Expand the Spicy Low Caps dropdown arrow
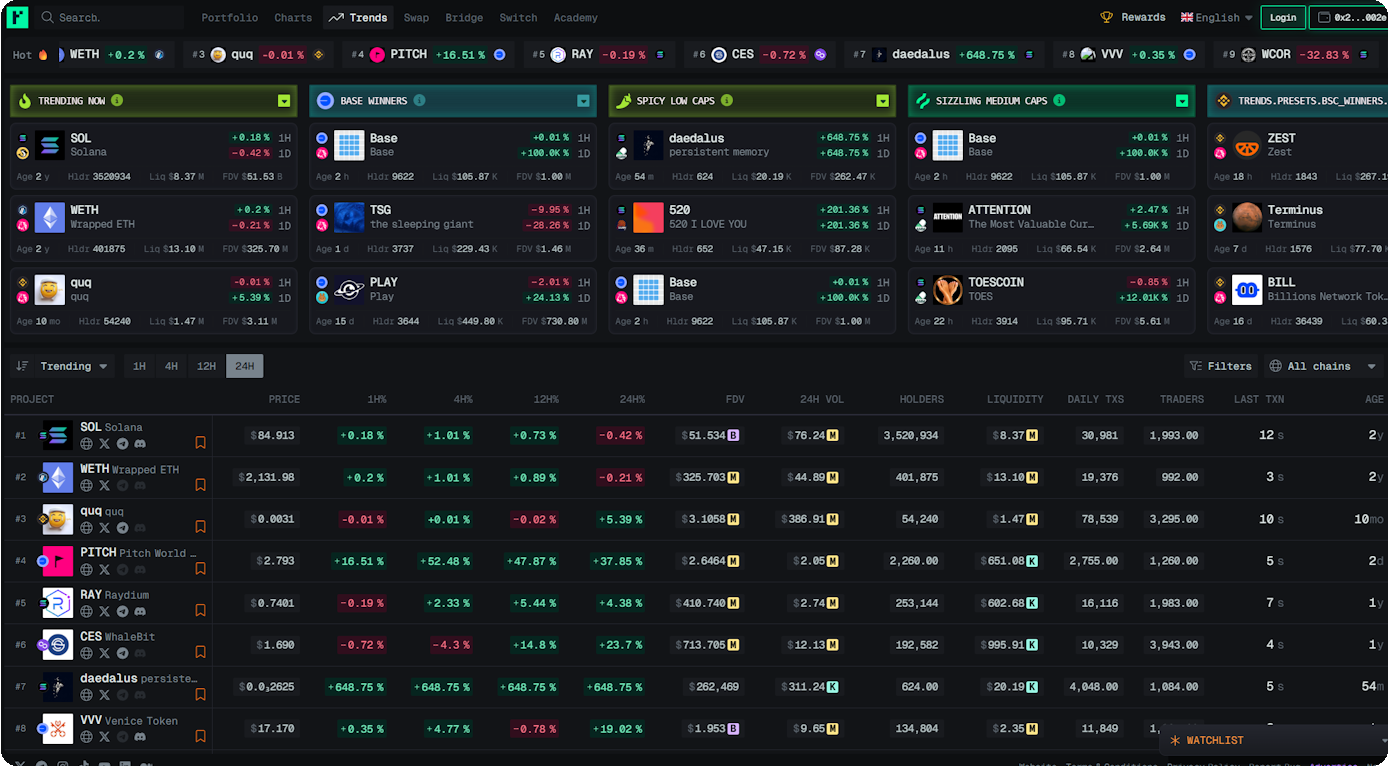Image resolution: width=1389 pixels, height=768 pixels. tap(882, 101)
